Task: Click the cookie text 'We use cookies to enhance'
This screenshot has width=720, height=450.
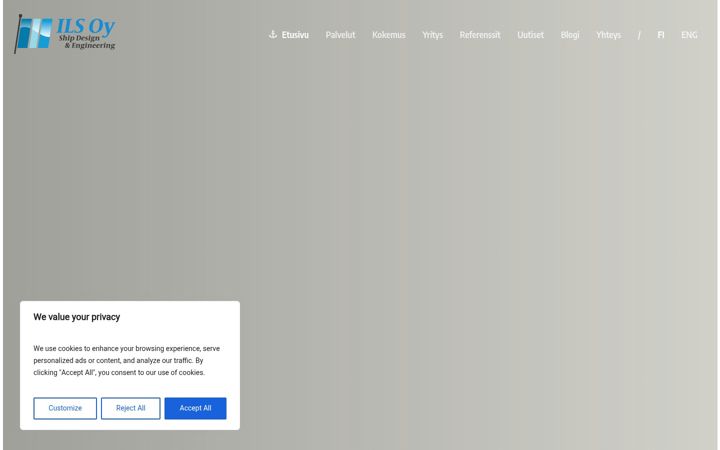Action: (x=75, y=349)
